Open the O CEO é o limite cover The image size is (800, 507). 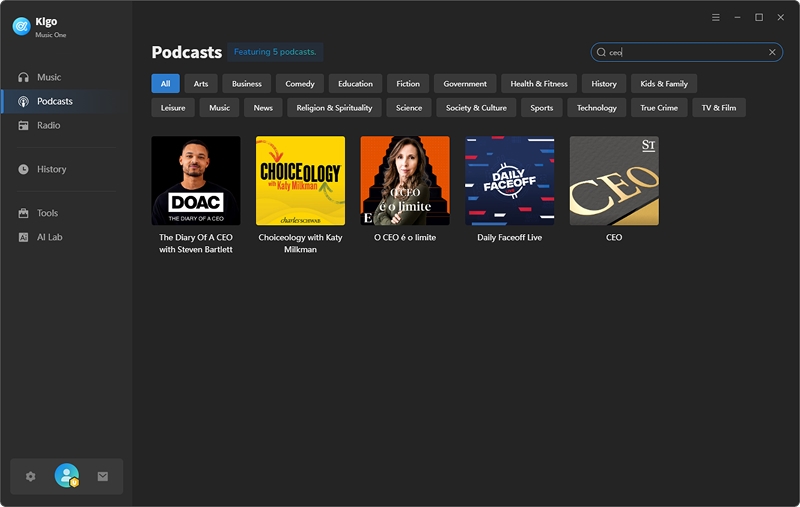405,181
